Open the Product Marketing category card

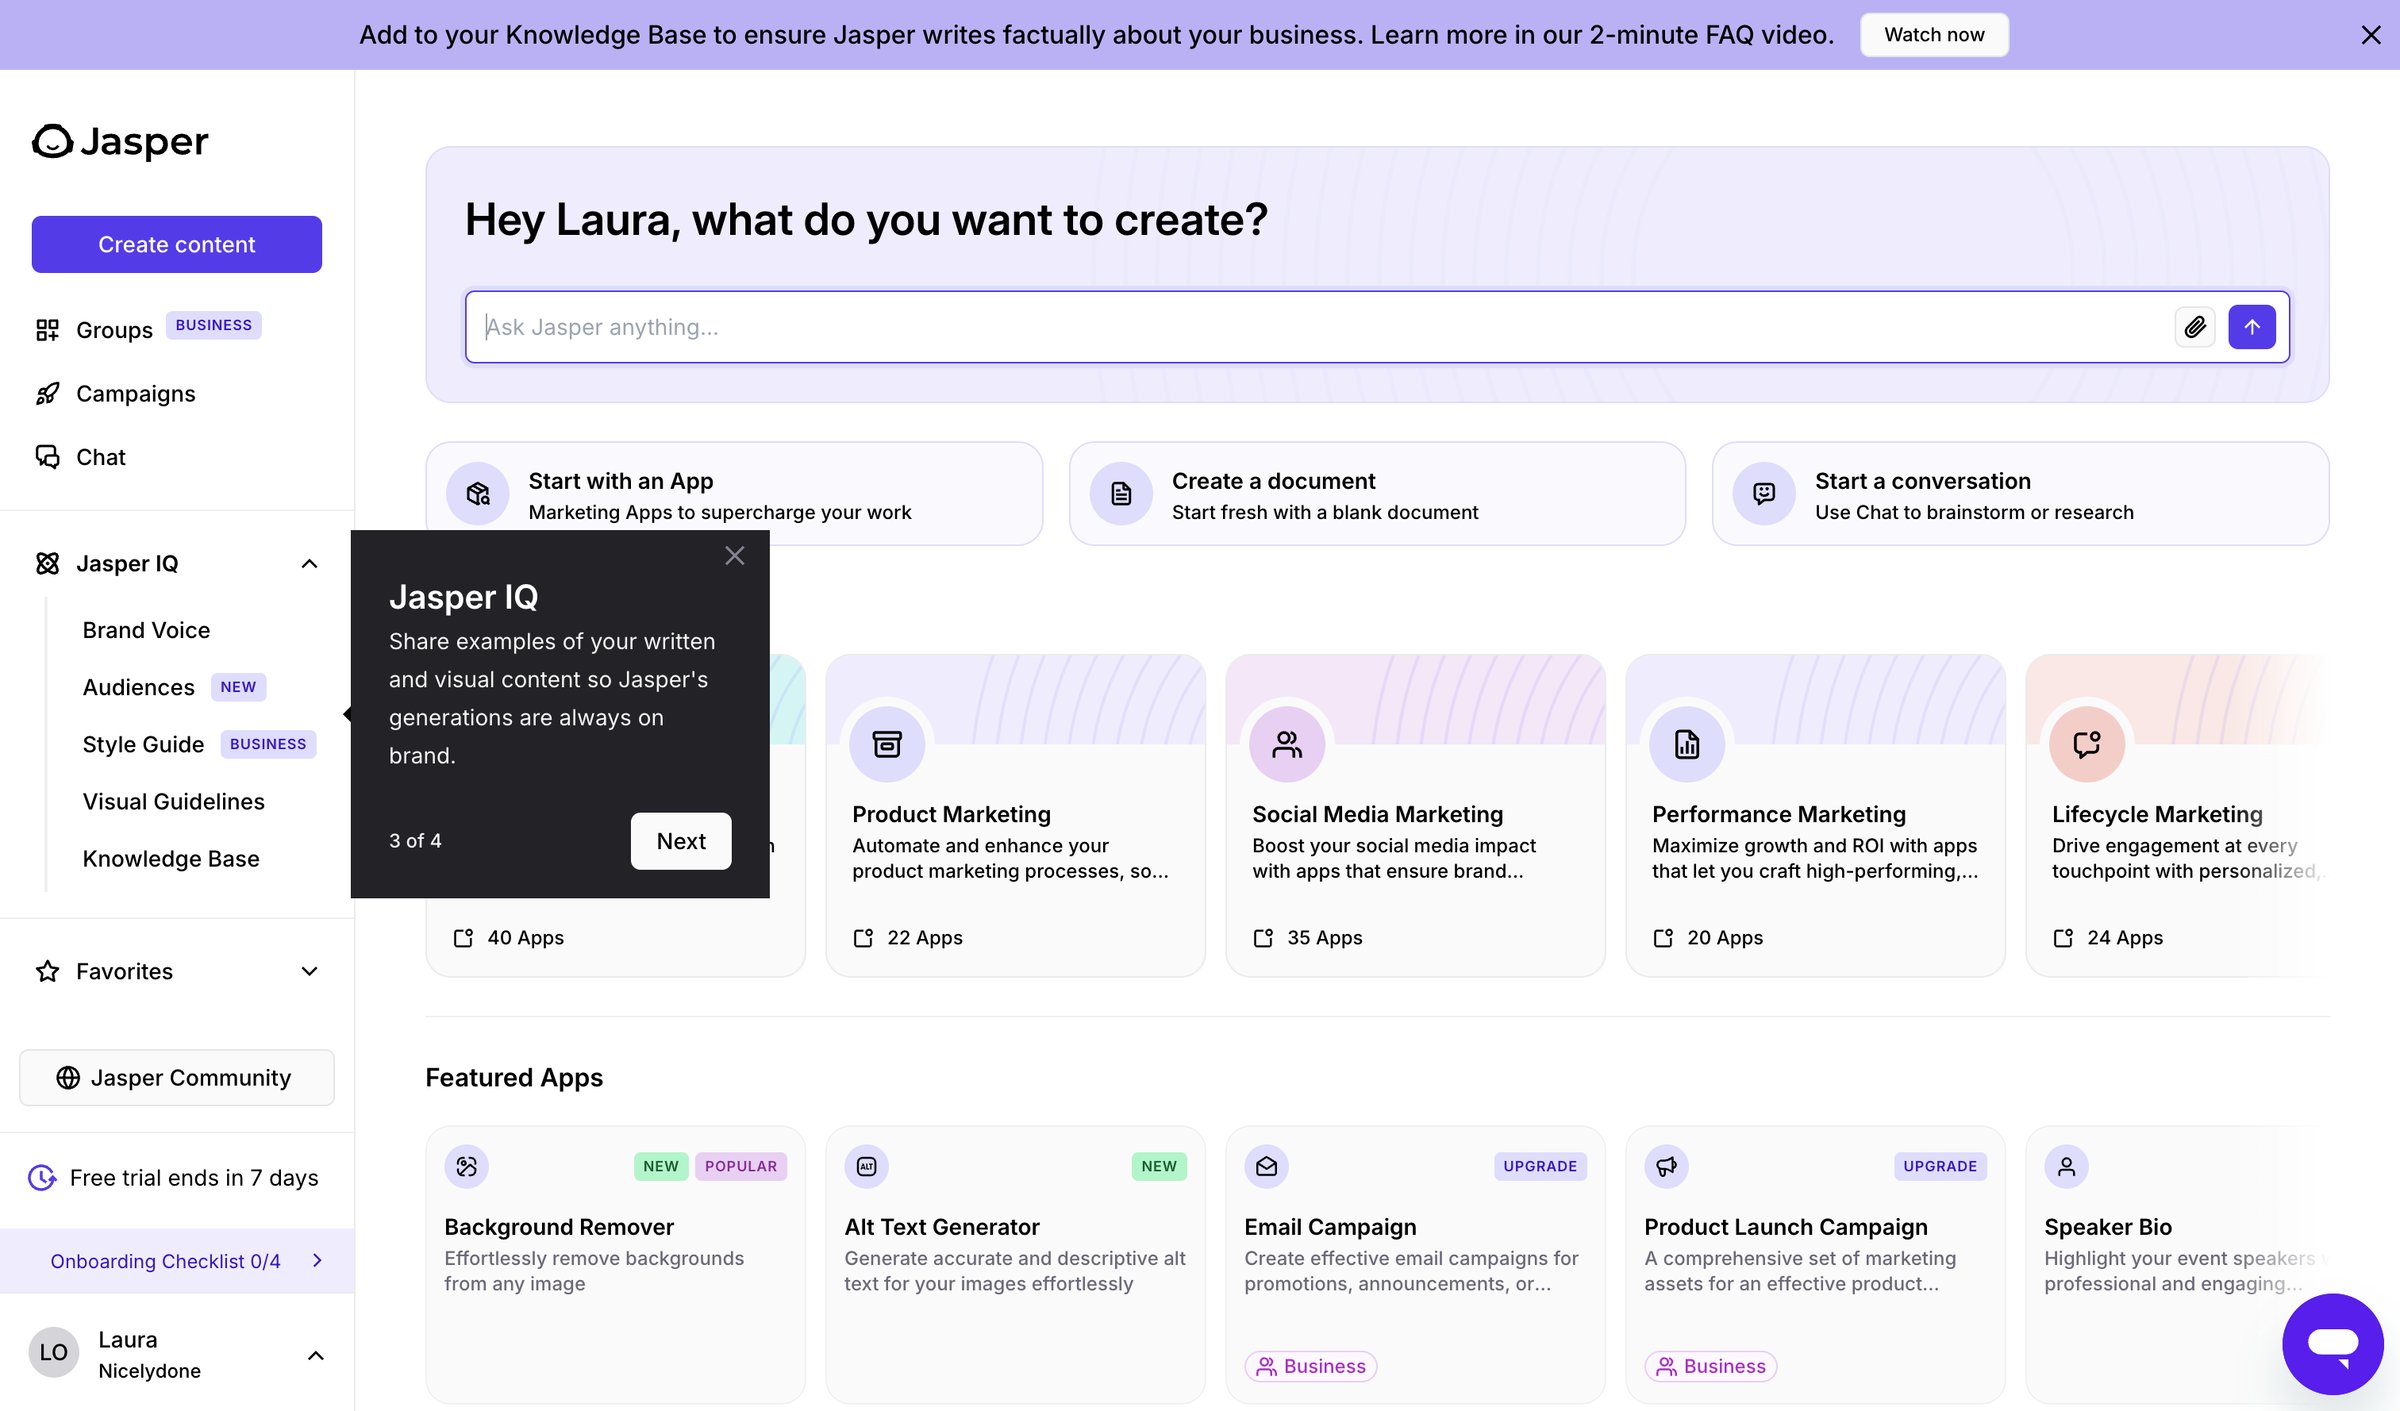coord(1015,816)
